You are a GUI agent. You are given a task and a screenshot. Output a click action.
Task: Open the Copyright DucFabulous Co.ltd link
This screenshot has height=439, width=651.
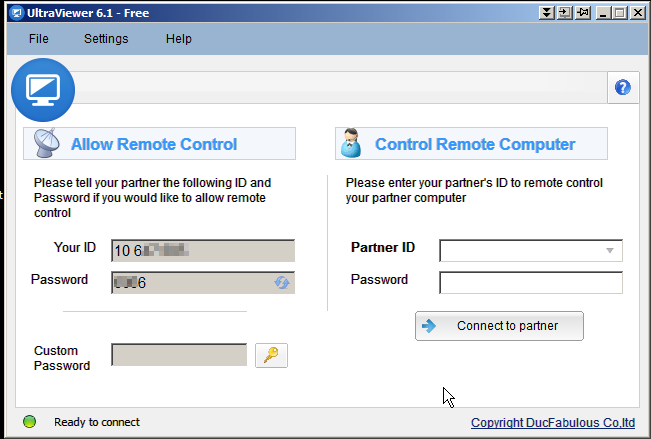point(553,423)
